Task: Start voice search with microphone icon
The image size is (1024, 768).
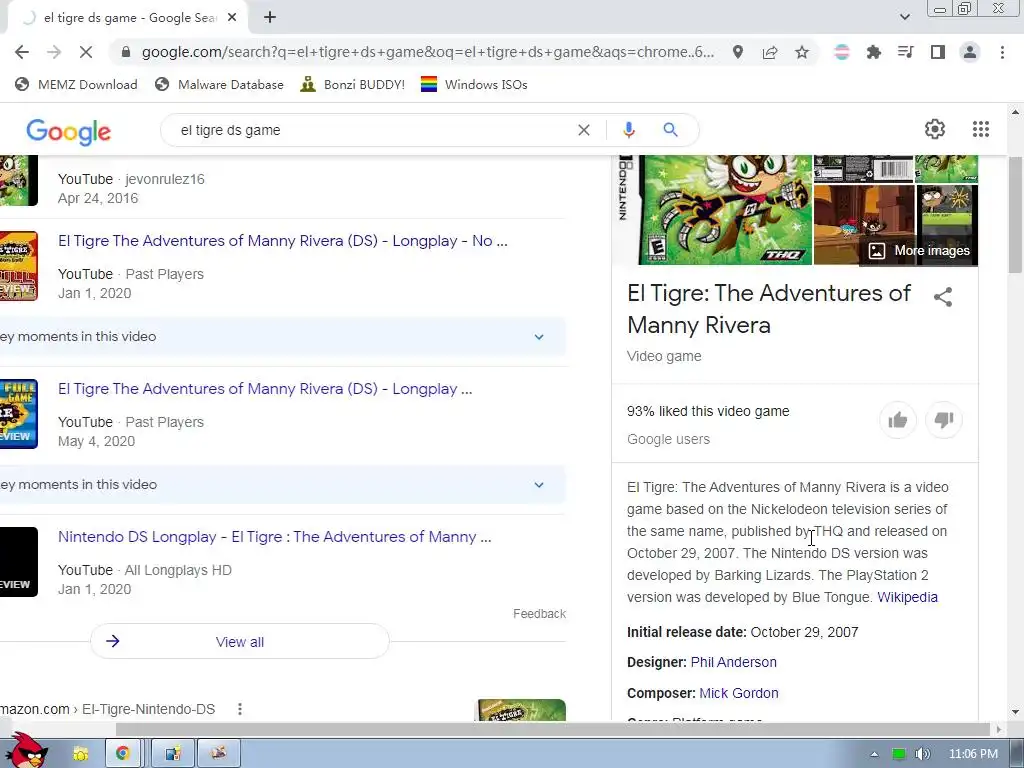Action: 628,130
